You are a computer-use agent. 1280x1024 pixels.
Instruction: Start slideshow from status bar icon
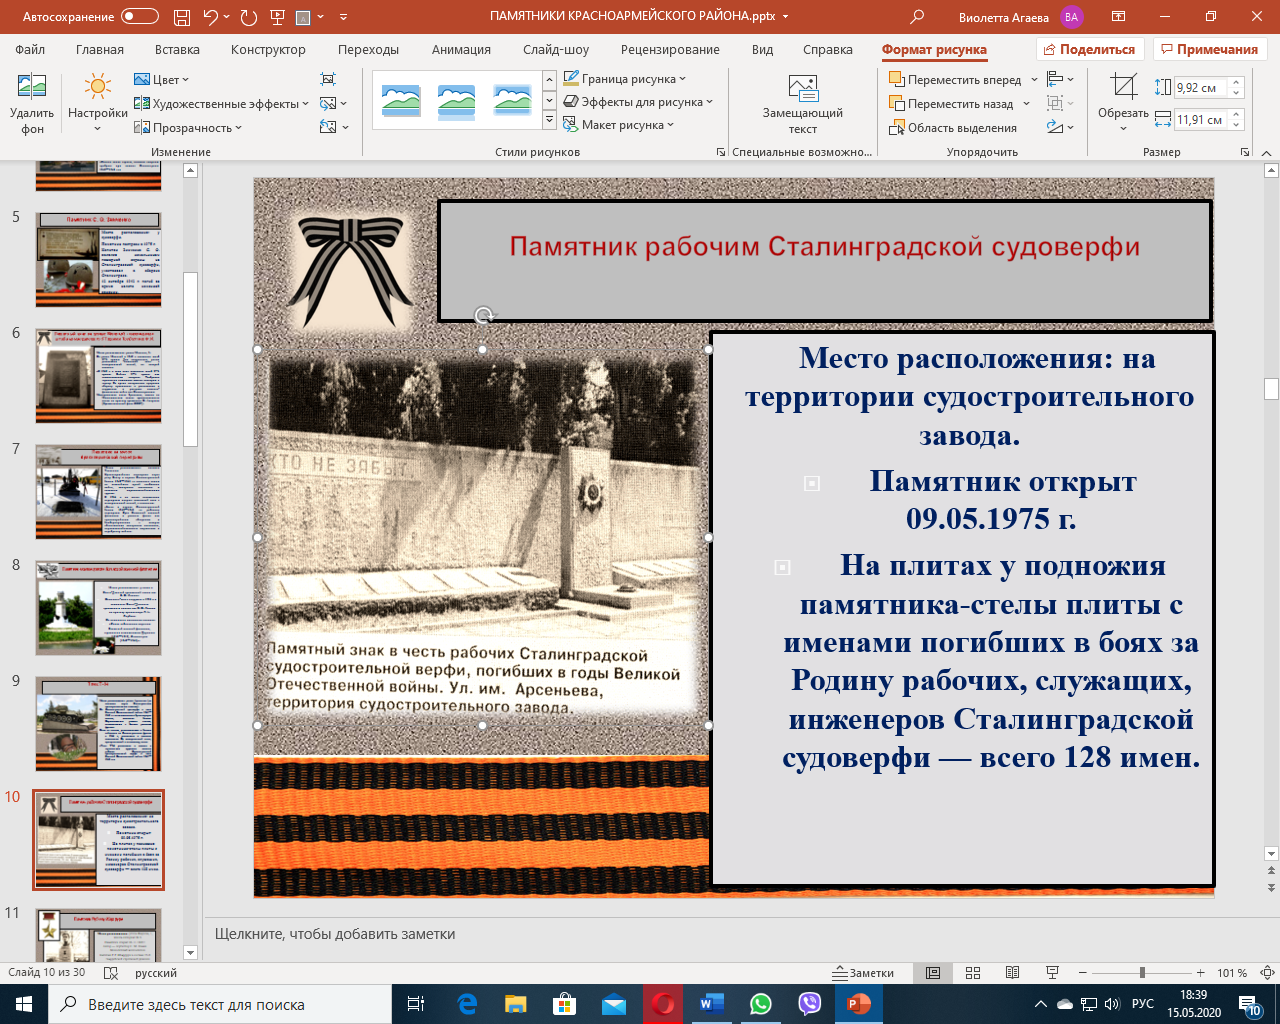click(1052, 973)
